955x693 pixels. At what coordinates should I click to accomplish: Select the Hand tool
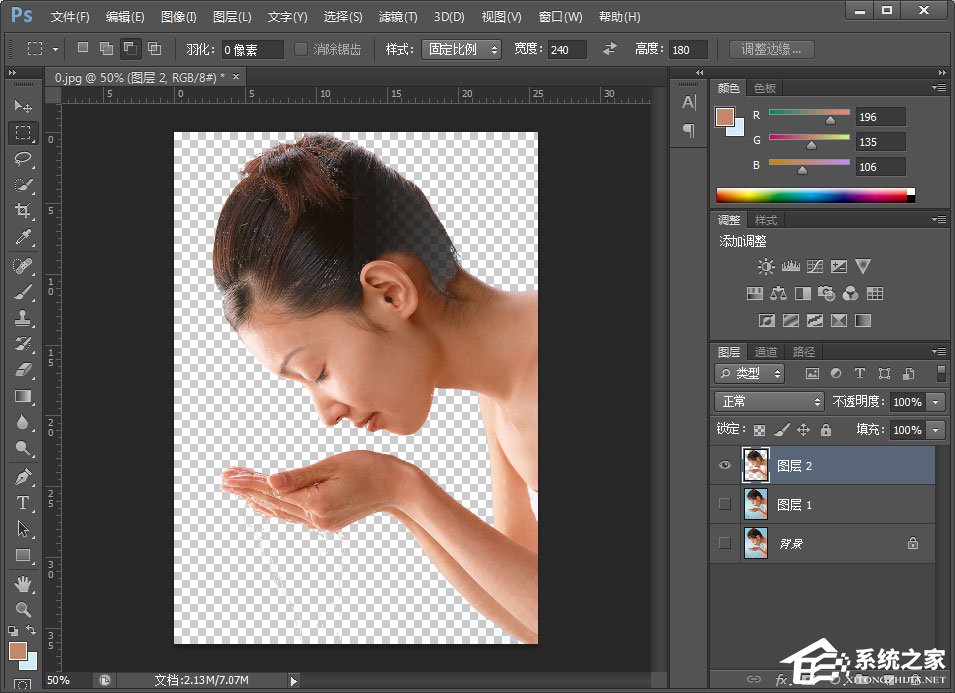tap(23, 583)
